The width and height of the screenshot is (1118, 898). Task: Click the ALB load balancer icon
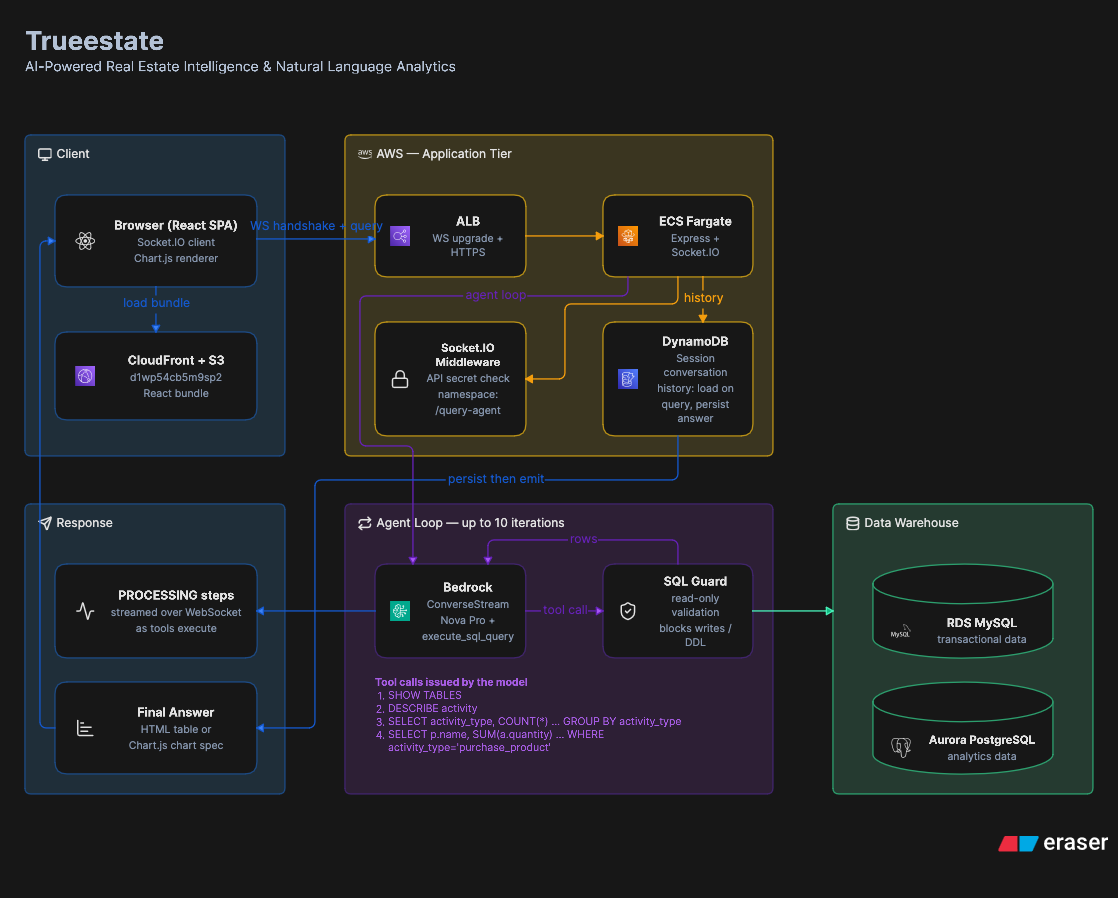pyautogui.click(x=400, y=236)
